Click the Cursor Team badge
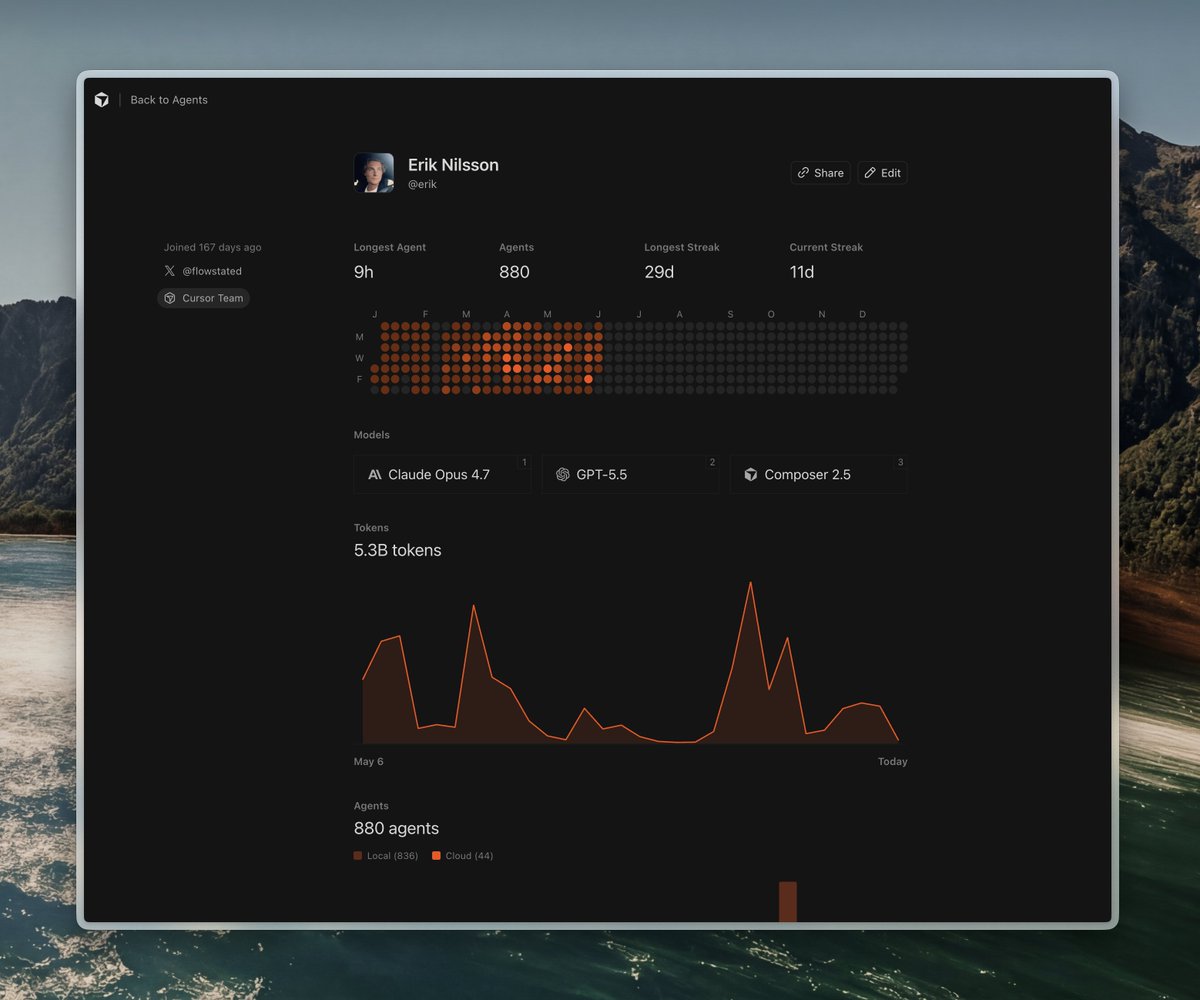Screen dimensions: 1200x1000 (203, 298)
